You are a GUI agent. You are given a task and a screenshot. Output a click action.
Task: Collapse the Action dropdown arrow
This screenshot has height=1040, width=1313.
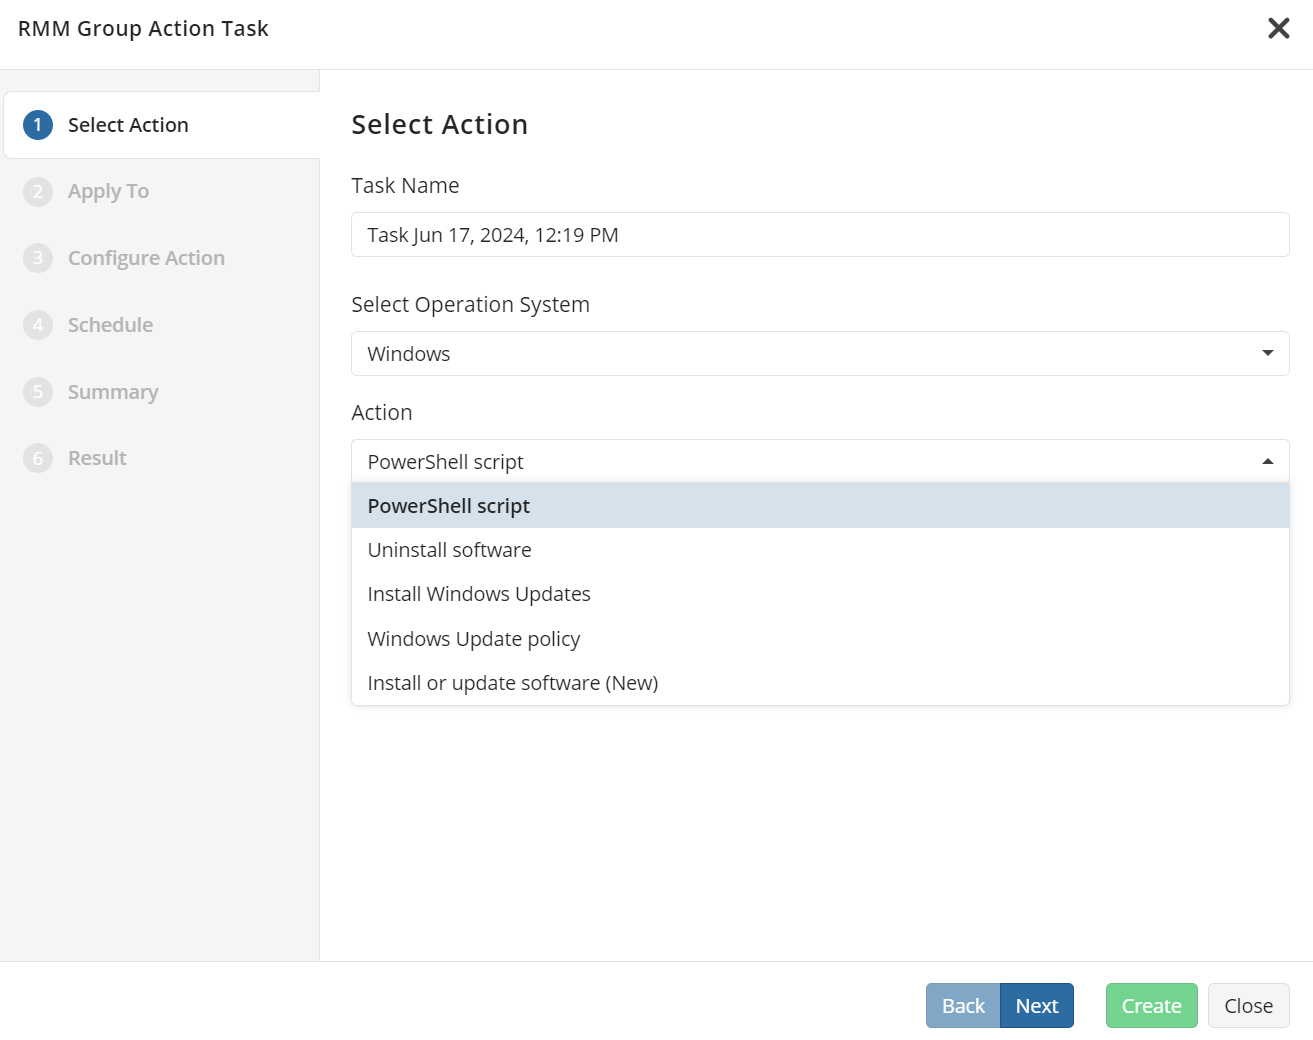1267,462
